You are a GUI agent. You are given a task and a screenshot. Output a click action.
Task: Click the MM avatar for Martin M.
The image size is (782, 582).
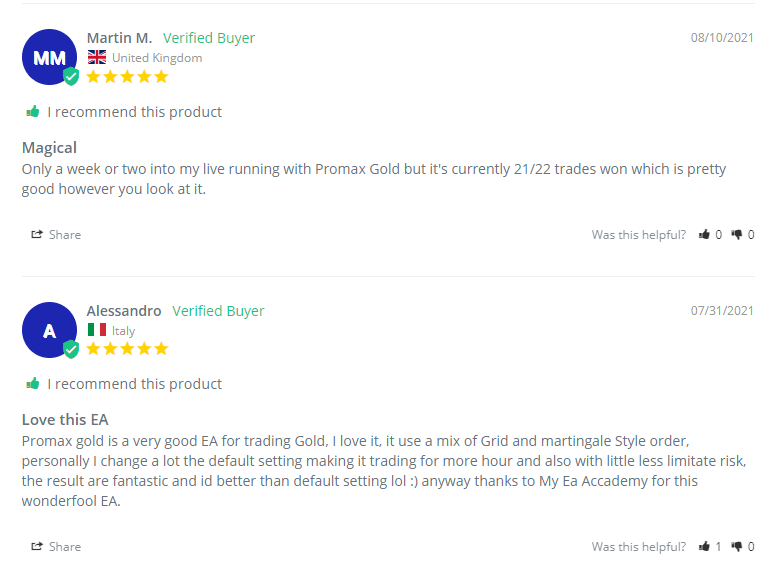point(49,58)
